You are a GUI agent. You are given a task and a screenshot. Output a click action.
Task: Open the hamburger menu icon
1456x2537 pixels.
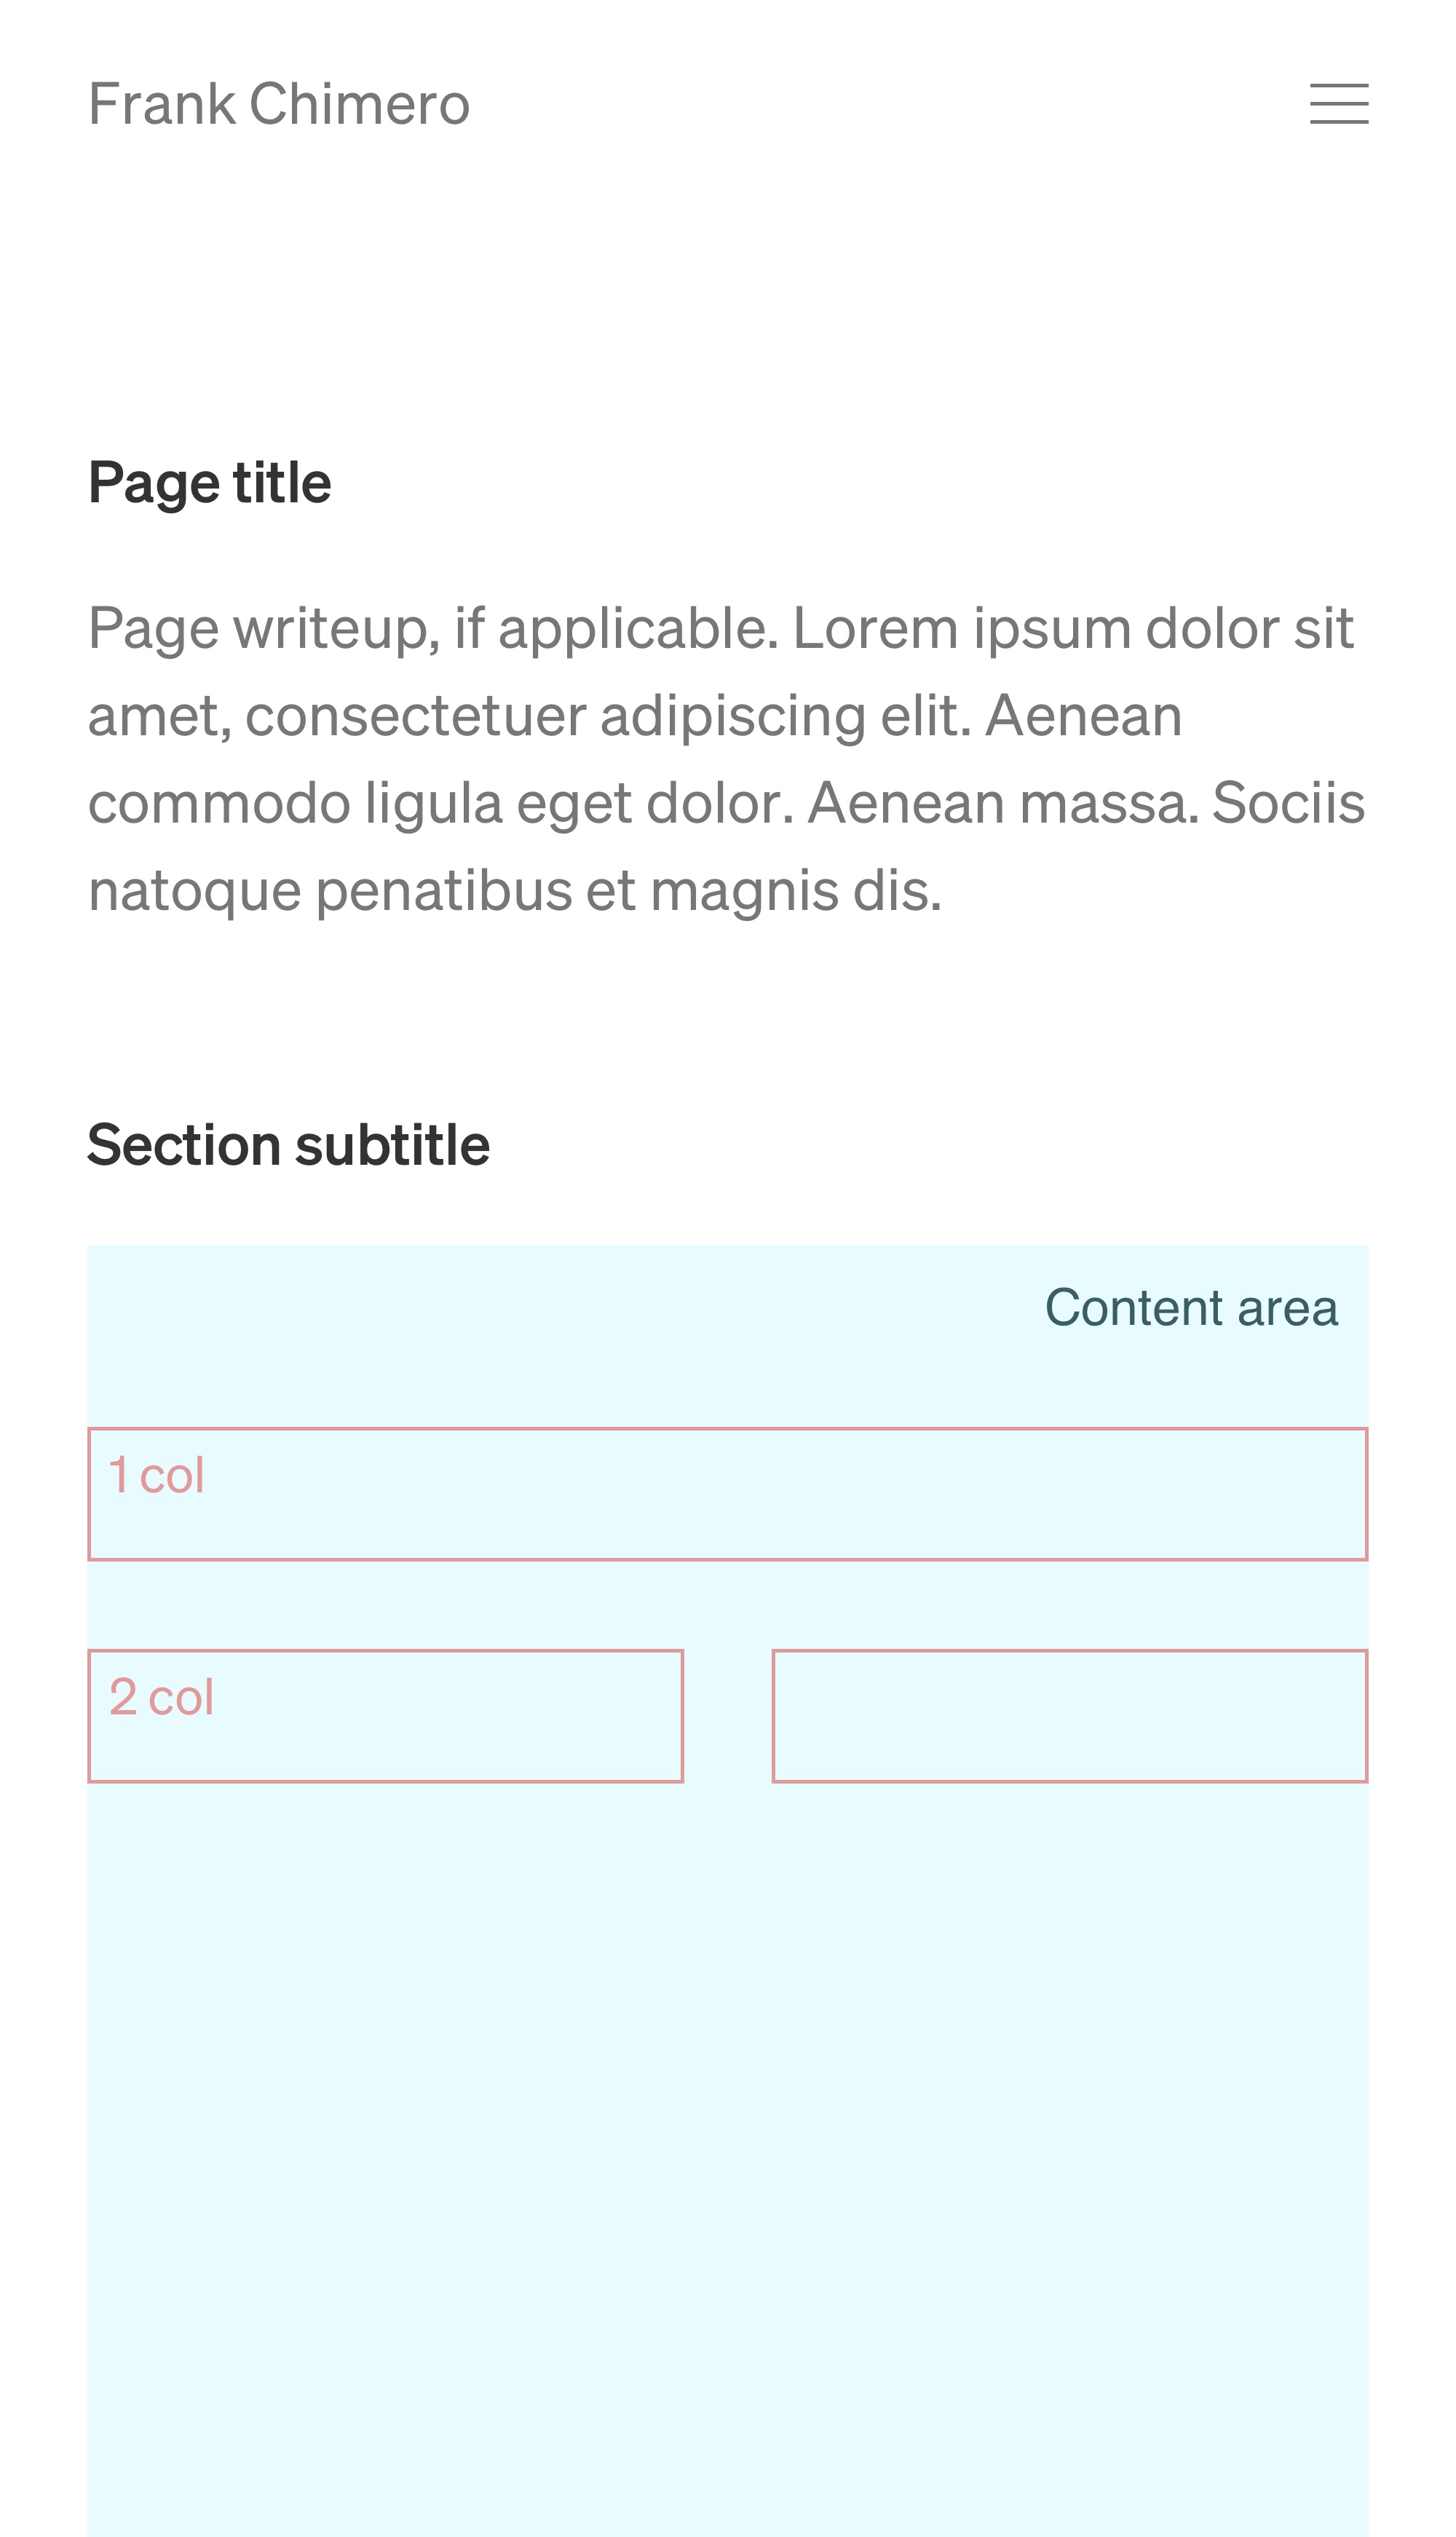click(x=1339, y=104)
